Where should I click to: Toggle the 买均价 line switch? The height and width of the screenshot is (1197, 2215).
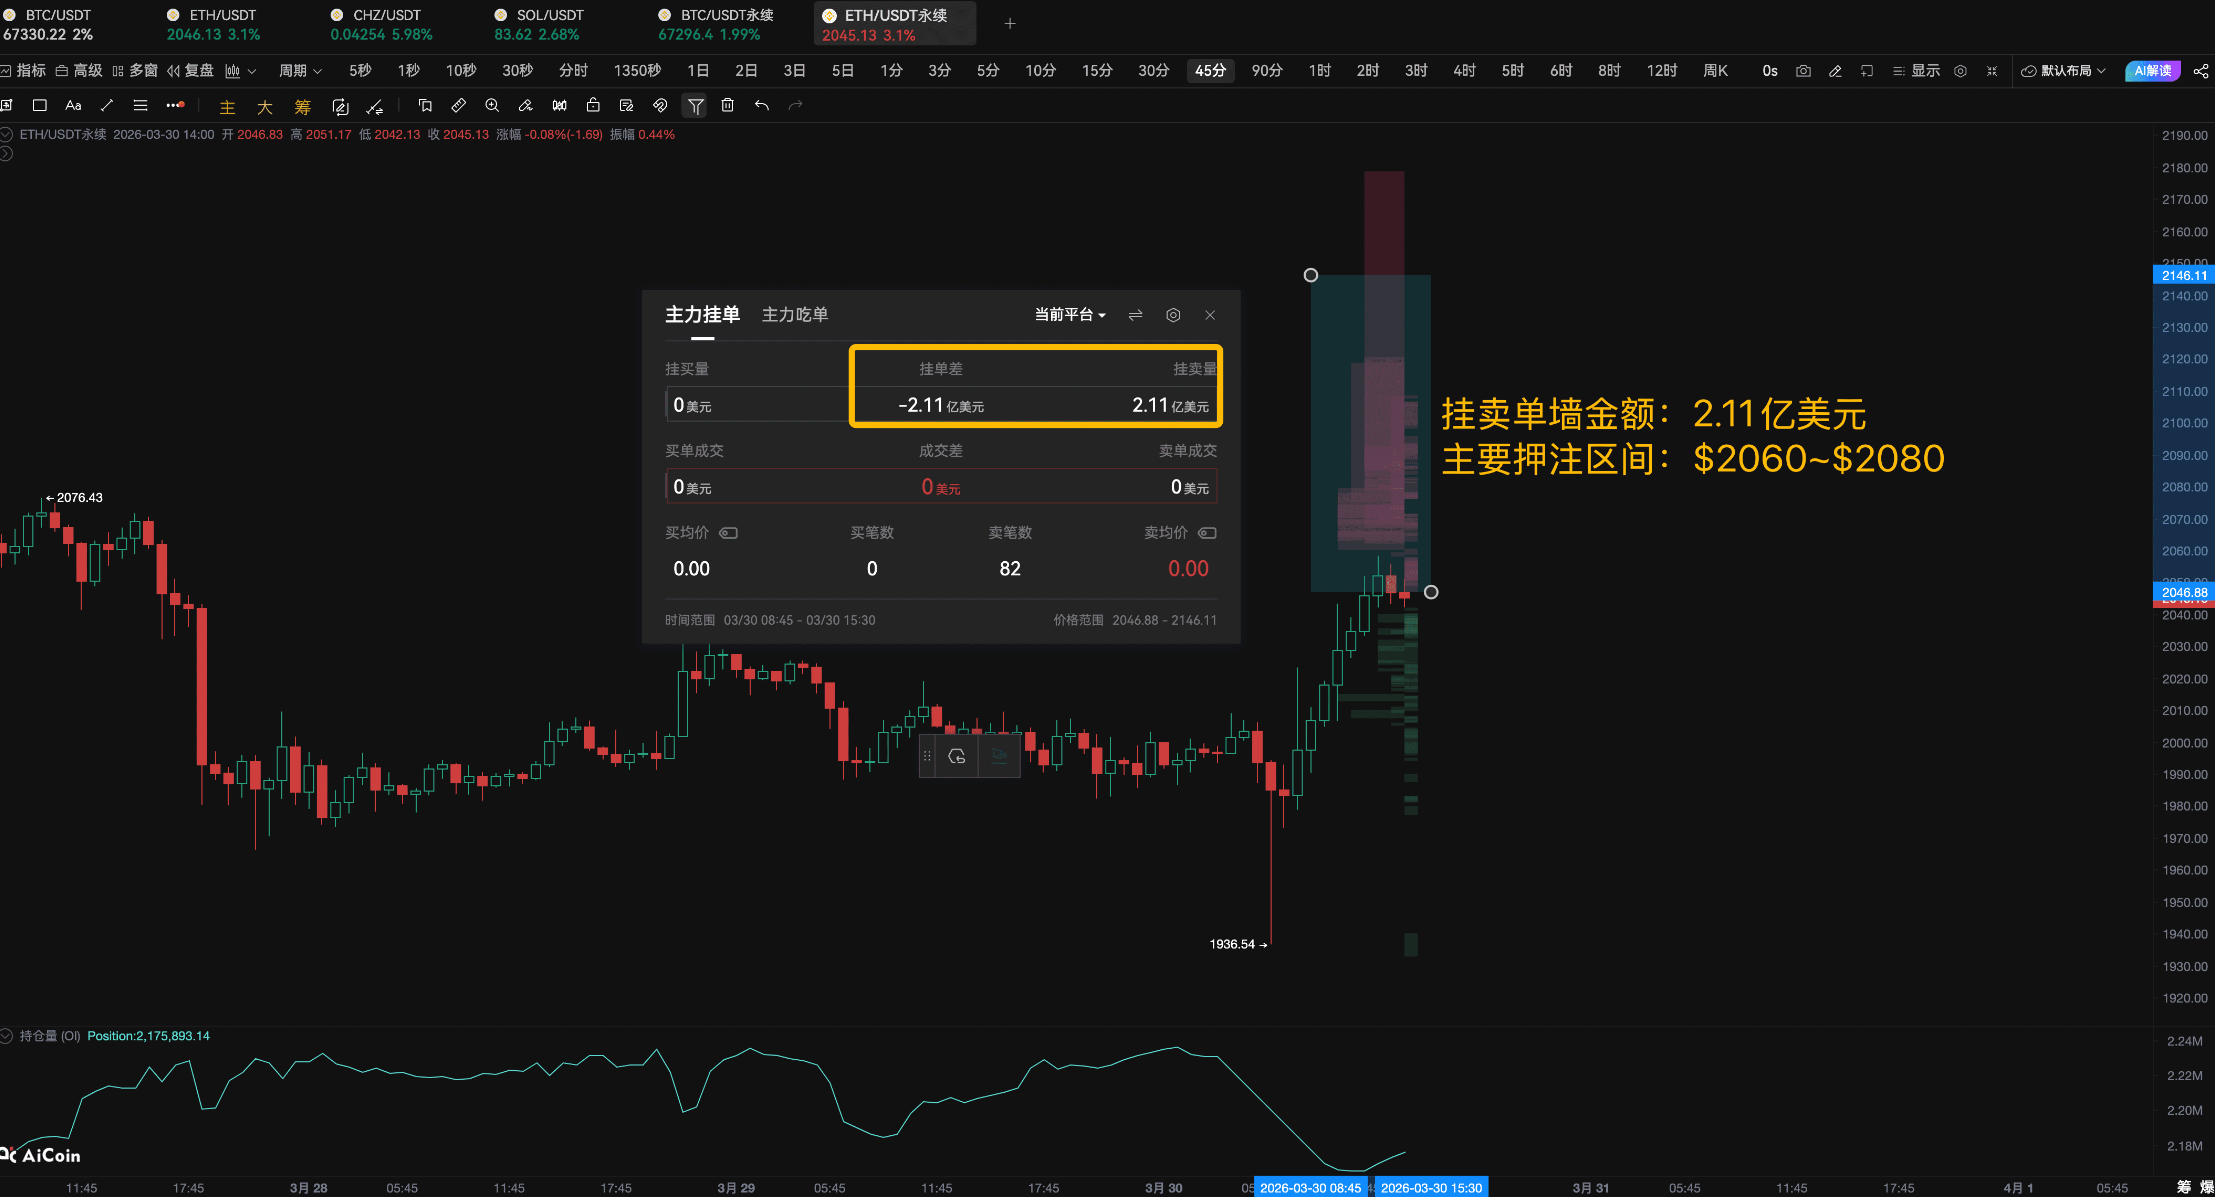729,533
